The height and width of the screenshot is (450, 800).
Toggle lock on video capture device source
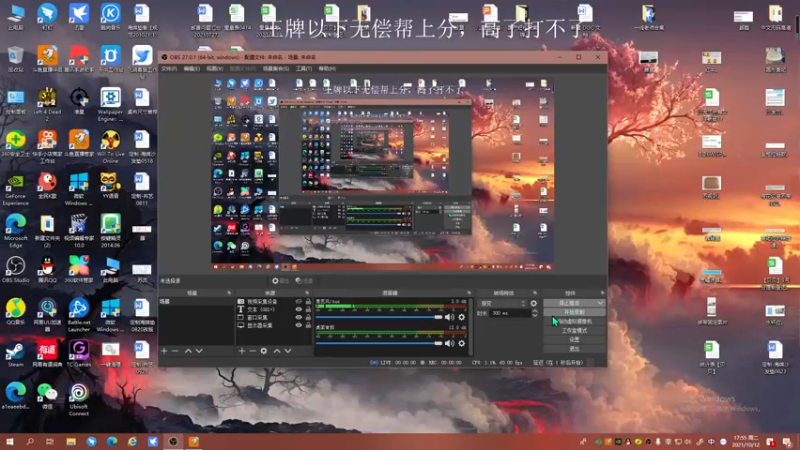(x=308, y=302)
